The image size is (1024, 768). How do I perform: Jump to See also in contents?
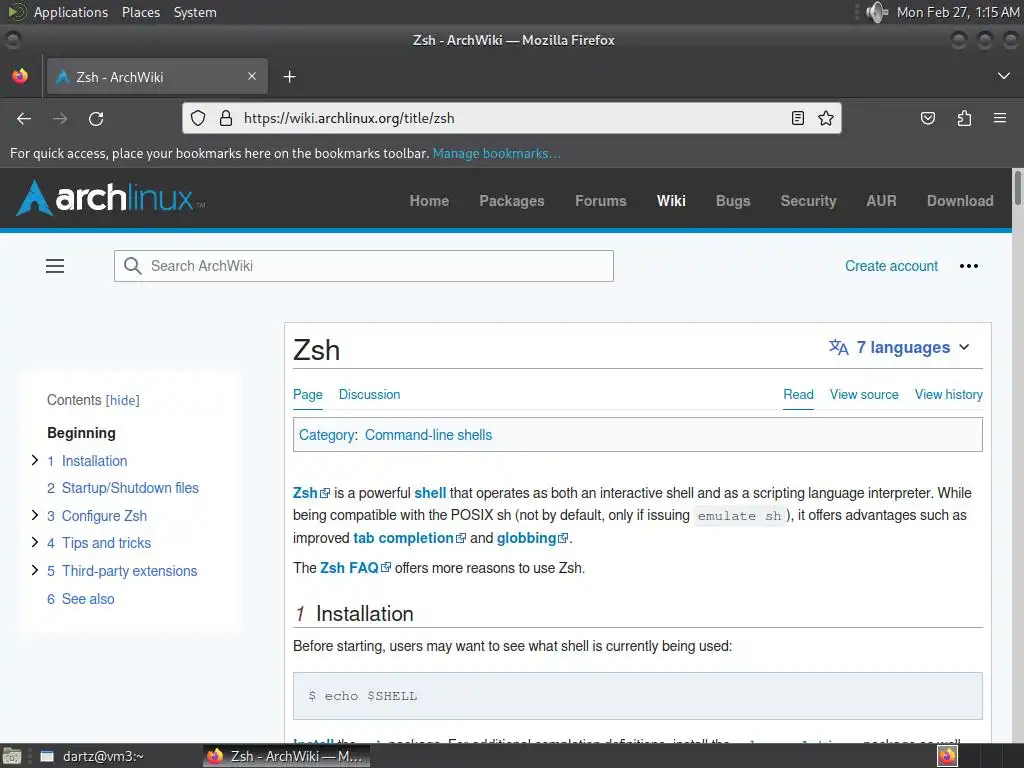pyautogui.click(x=88, y=599)
